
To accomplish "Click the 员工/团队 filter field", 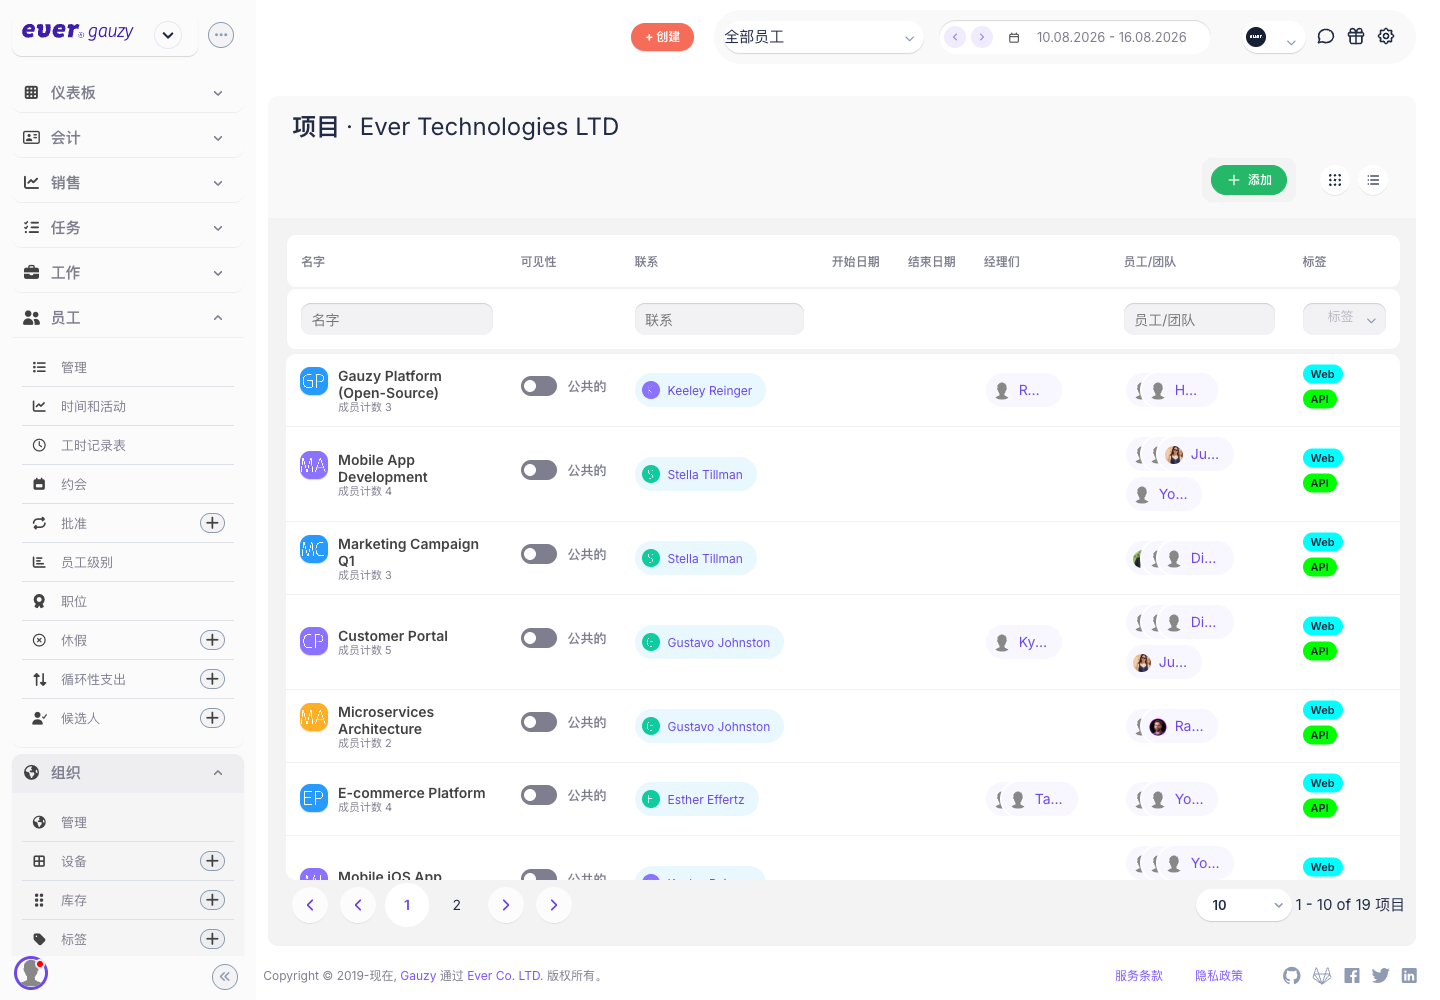I will point(1199,319).
